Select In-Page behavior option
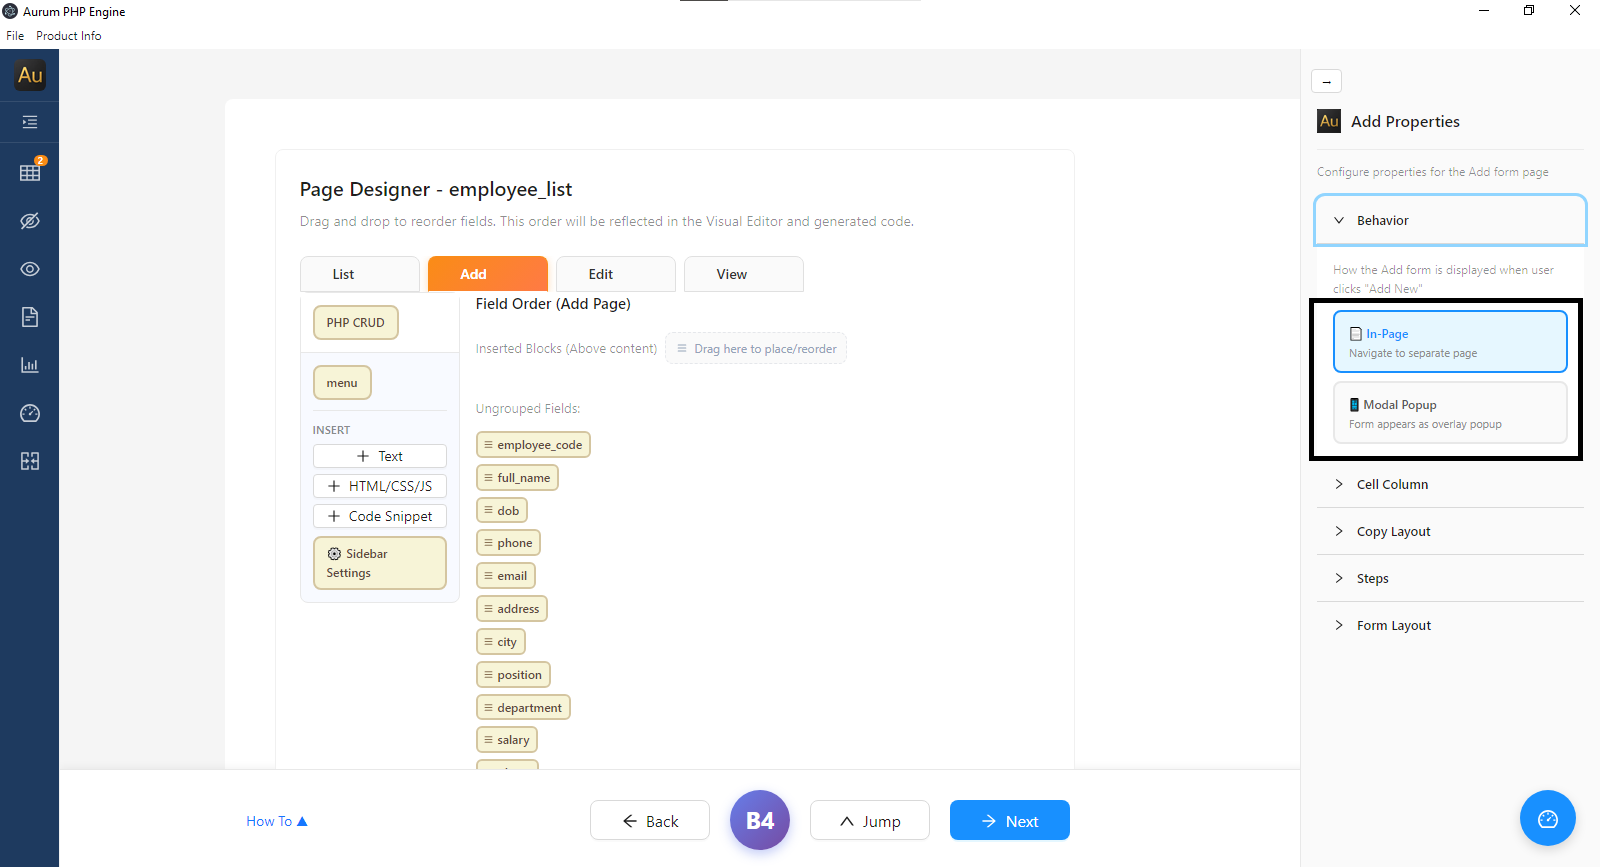This screenshot has width=1600, height=867. pos(1450,342)
